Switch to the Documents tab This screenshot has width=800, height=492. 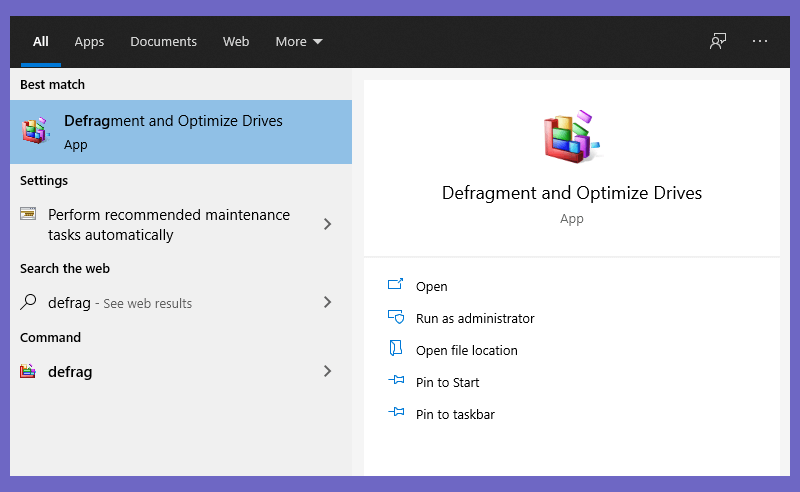point(163,41)
